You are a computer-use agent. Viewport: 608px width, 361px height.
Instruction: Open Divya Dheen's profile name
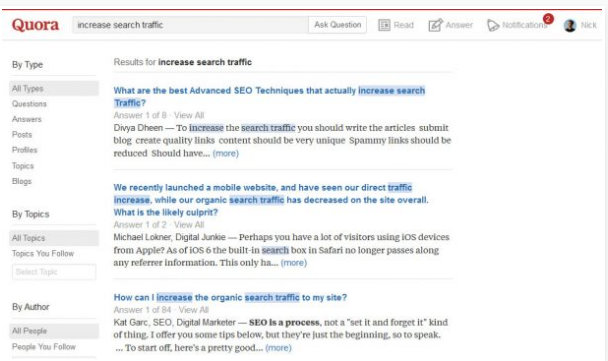[x=138, y=128]
